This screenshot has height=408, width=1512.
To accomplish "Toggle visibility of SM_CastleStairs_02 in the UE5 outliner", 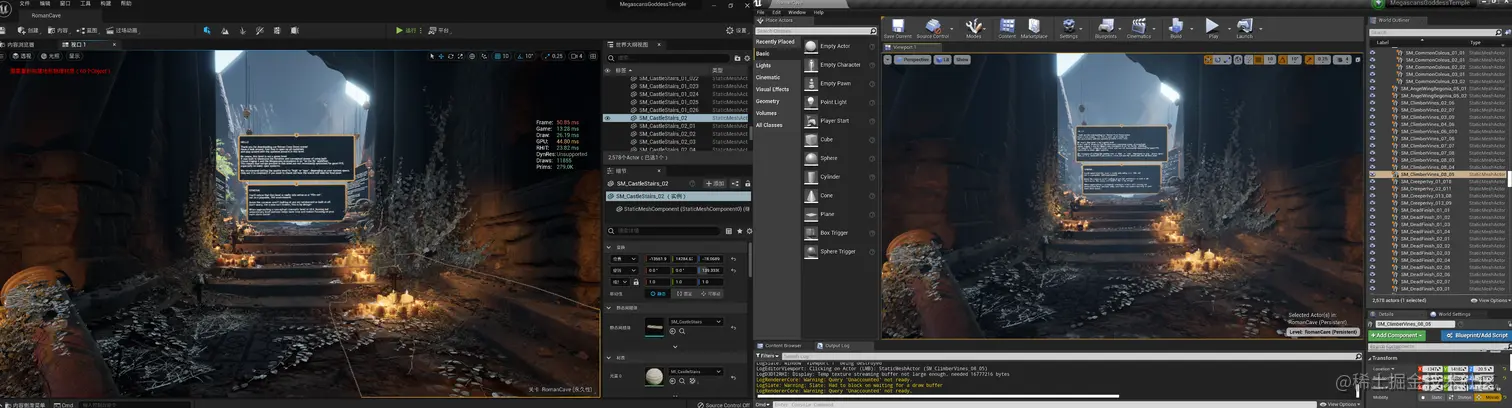I will (x=607, y=118).
